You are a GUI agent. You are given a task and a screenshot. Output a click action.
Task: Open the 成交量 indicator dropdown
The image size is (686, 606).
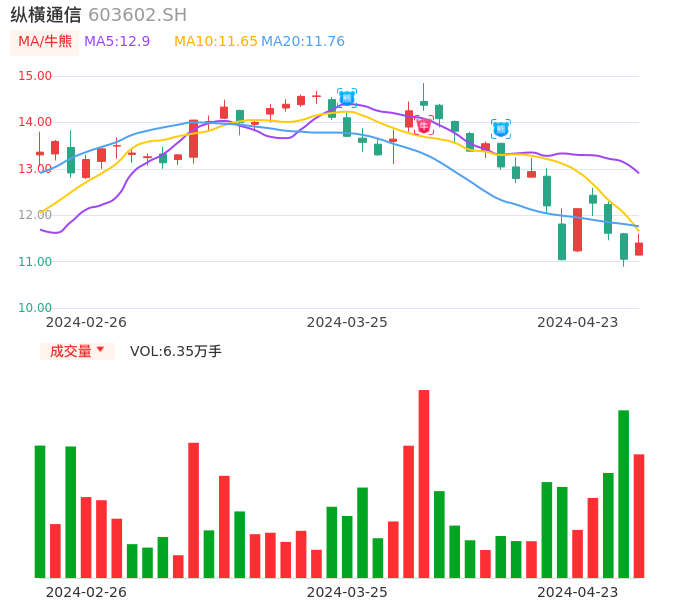77,351
